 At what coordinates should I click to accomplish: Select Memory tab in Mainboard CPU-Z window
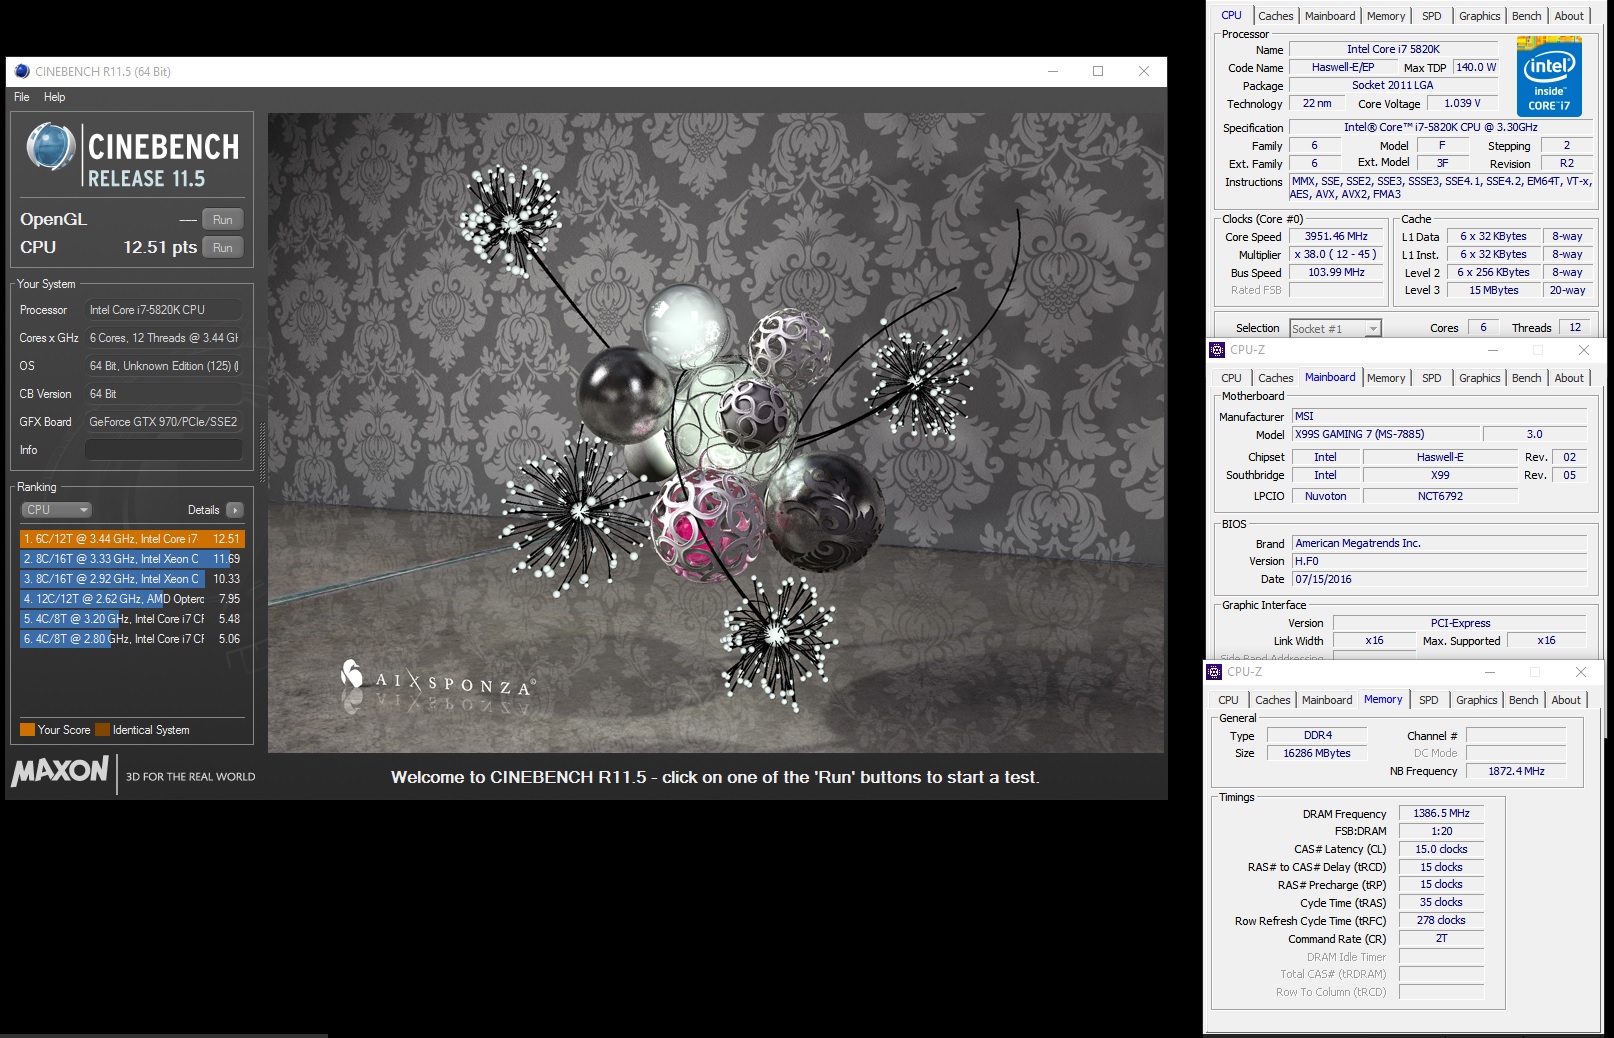1386,378
